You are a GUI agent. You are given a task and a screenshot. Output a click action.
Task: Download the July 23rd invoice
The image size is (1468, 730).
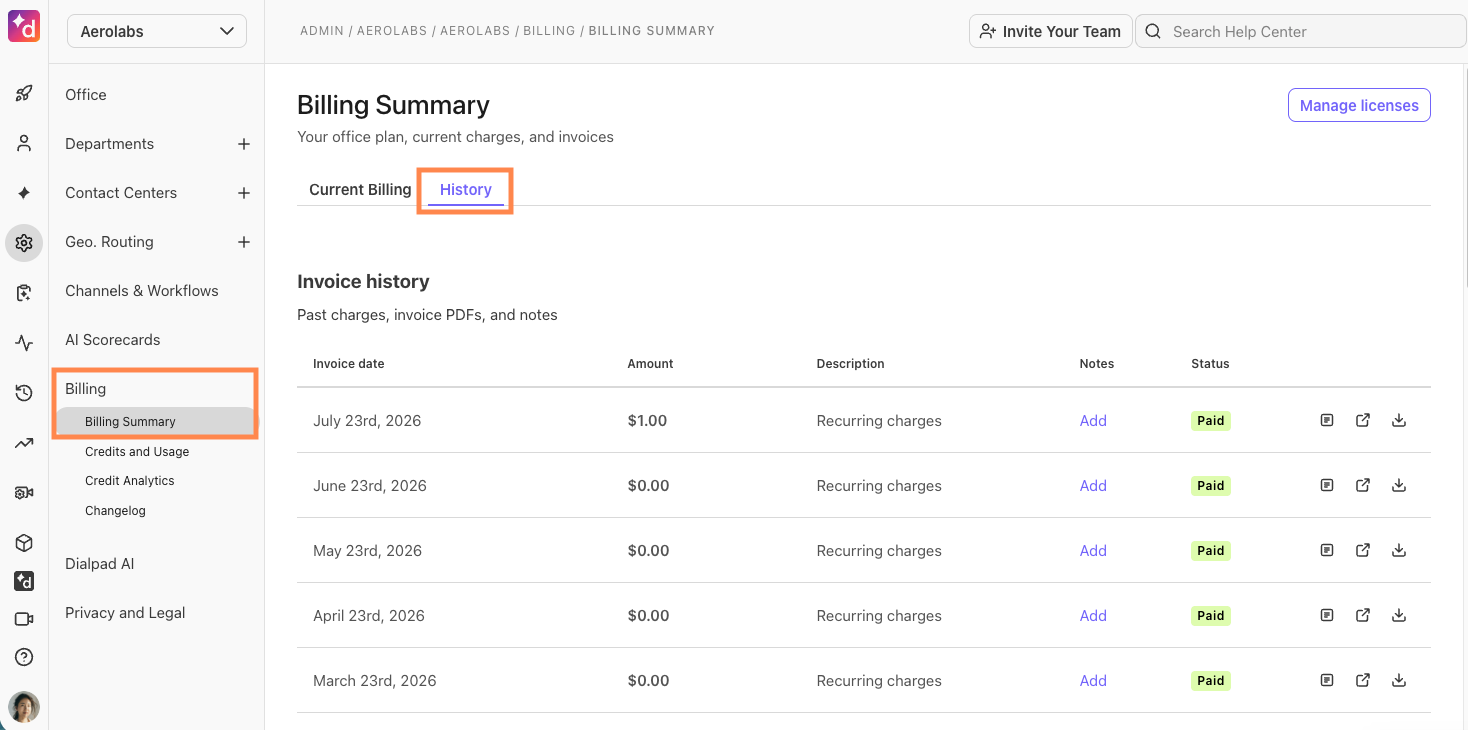(1399, 420)
